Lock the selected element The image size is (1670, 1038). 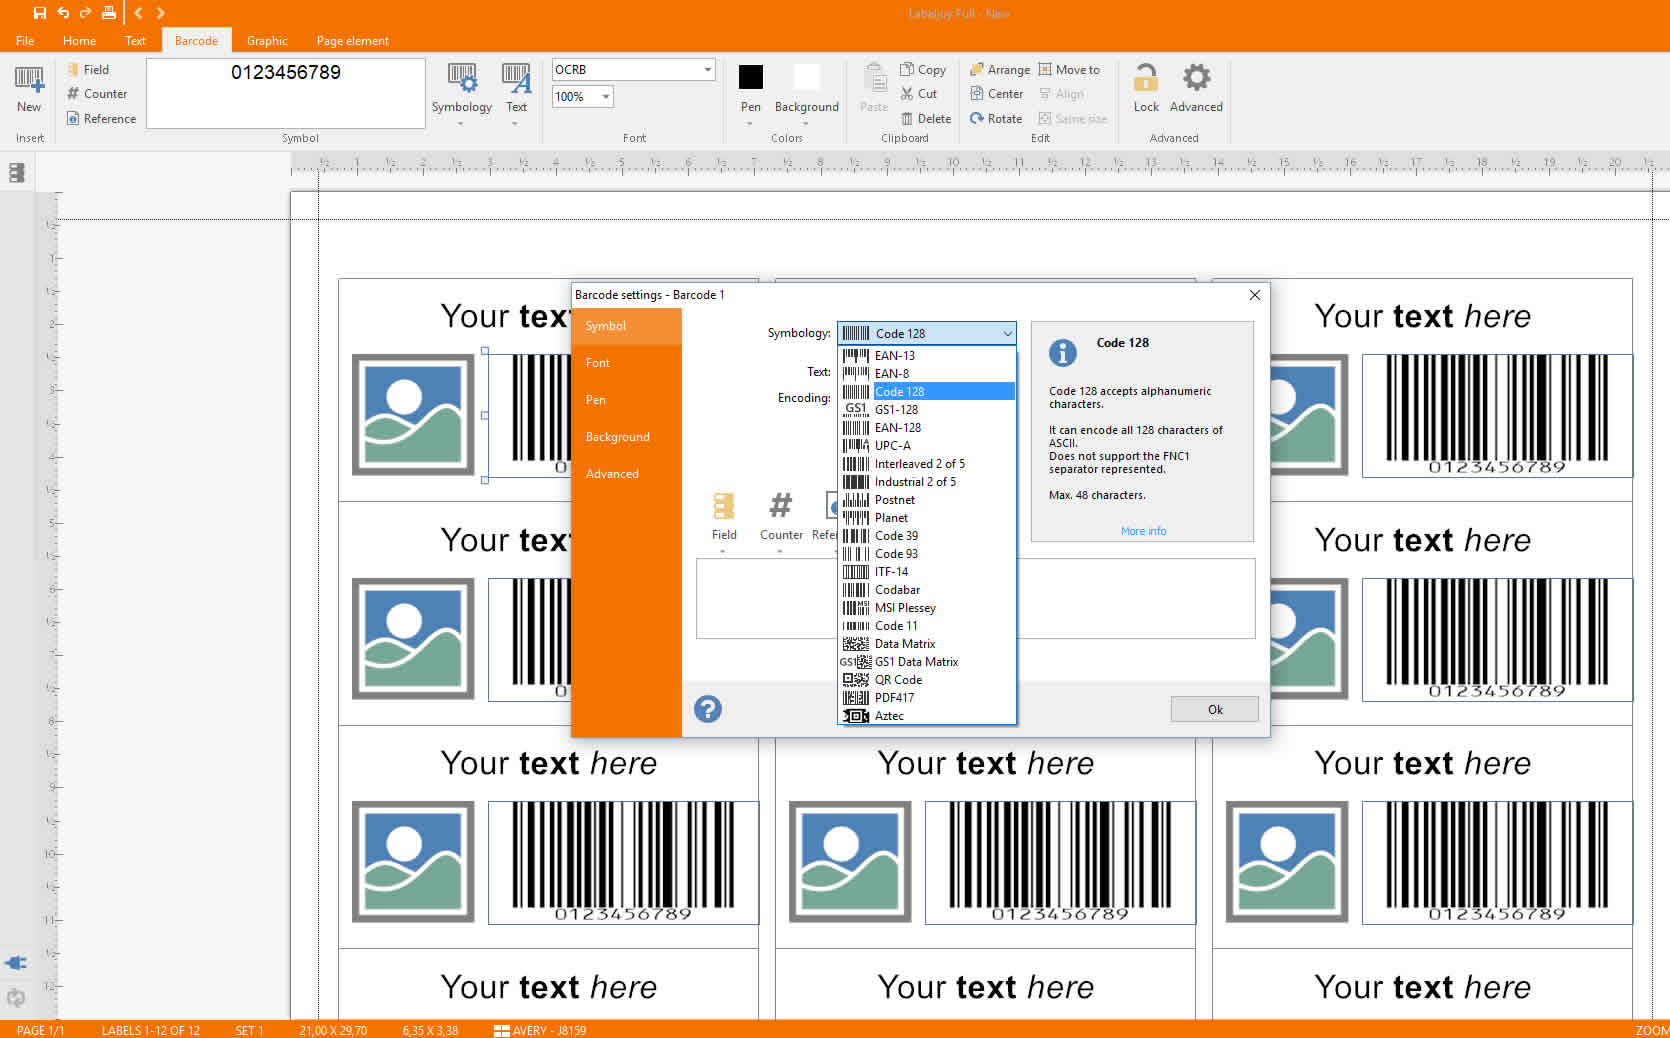pyautogui.click(x=1146, y=88)
